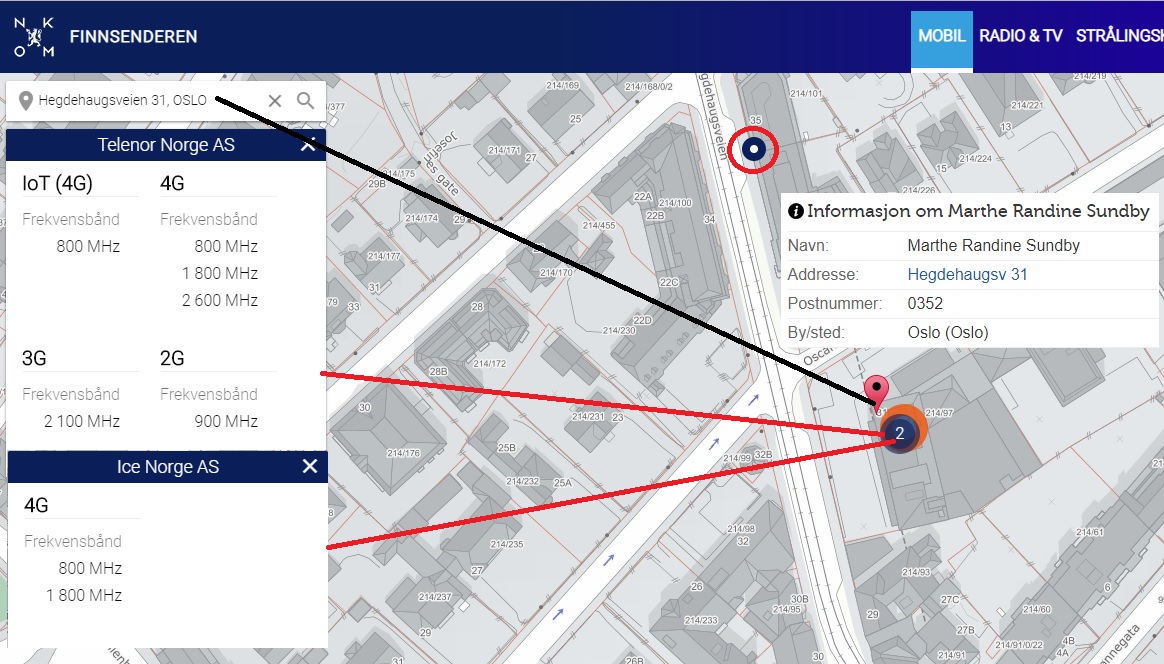Open the cluster marker labeled 2
The height and width of the screenshot is (664, 1164).
pos(900,433)
